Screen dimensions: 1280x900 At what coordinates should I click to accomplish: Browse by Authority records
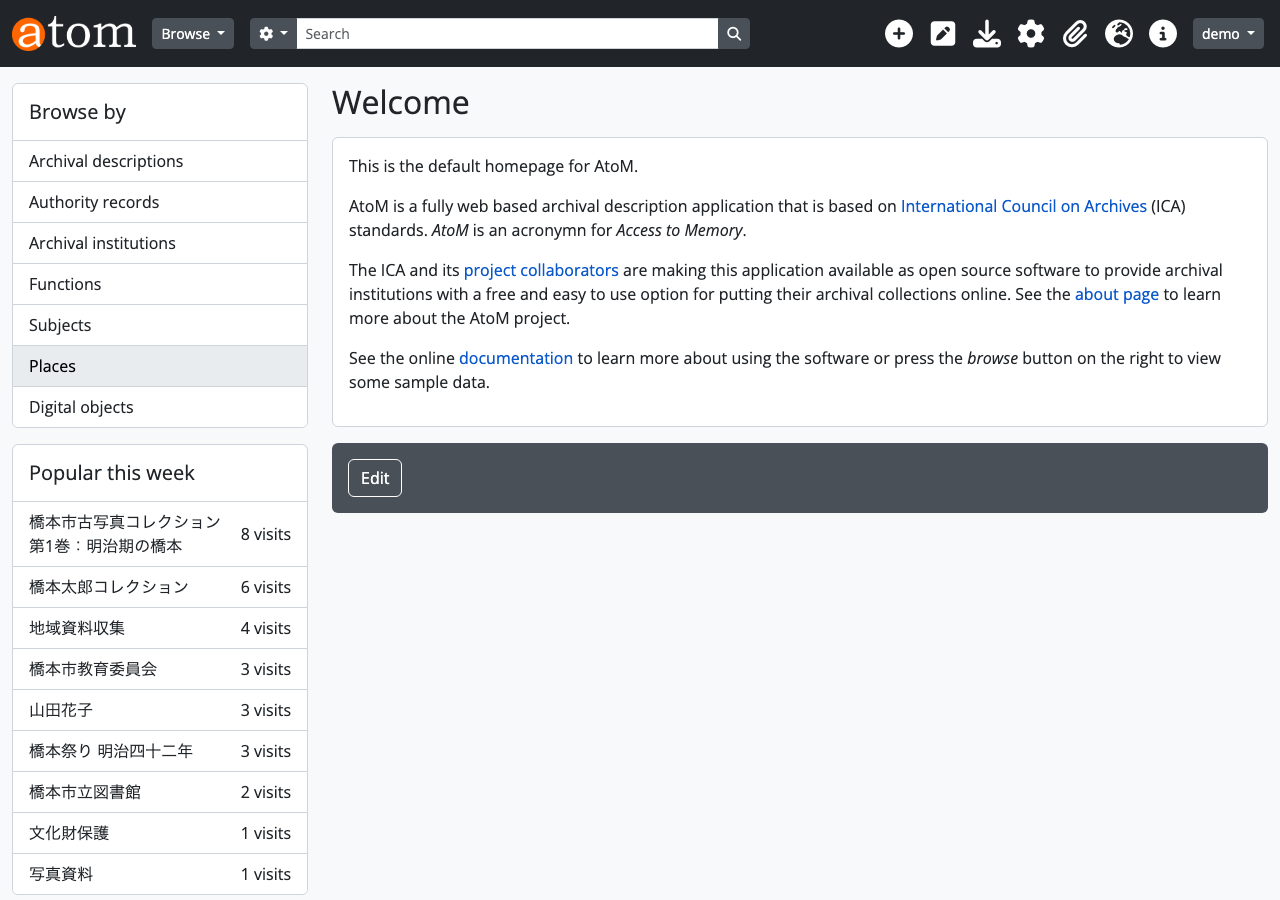point(160,202)
